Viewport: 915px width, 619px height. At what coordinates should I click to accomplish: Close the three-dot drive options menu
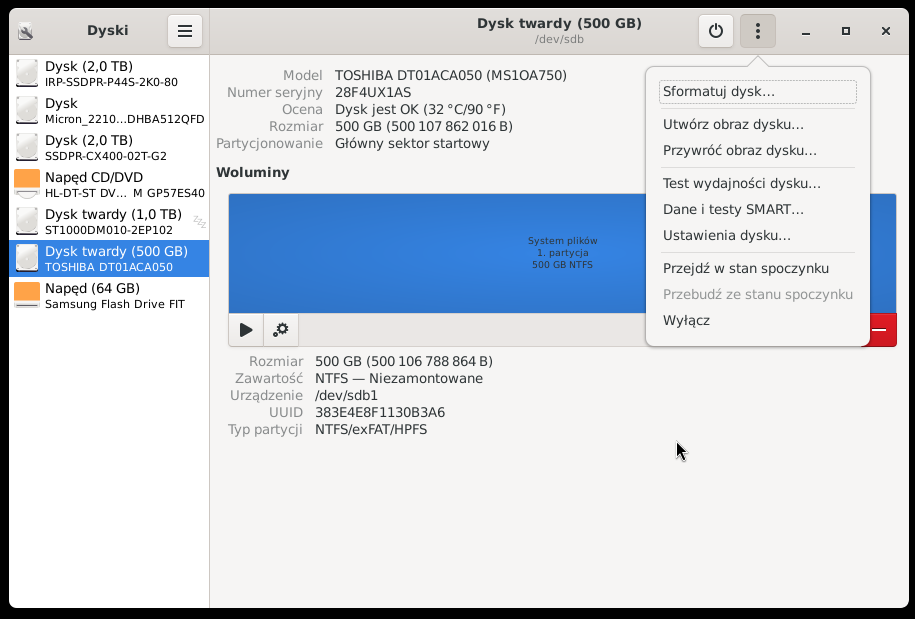point(757,31)
